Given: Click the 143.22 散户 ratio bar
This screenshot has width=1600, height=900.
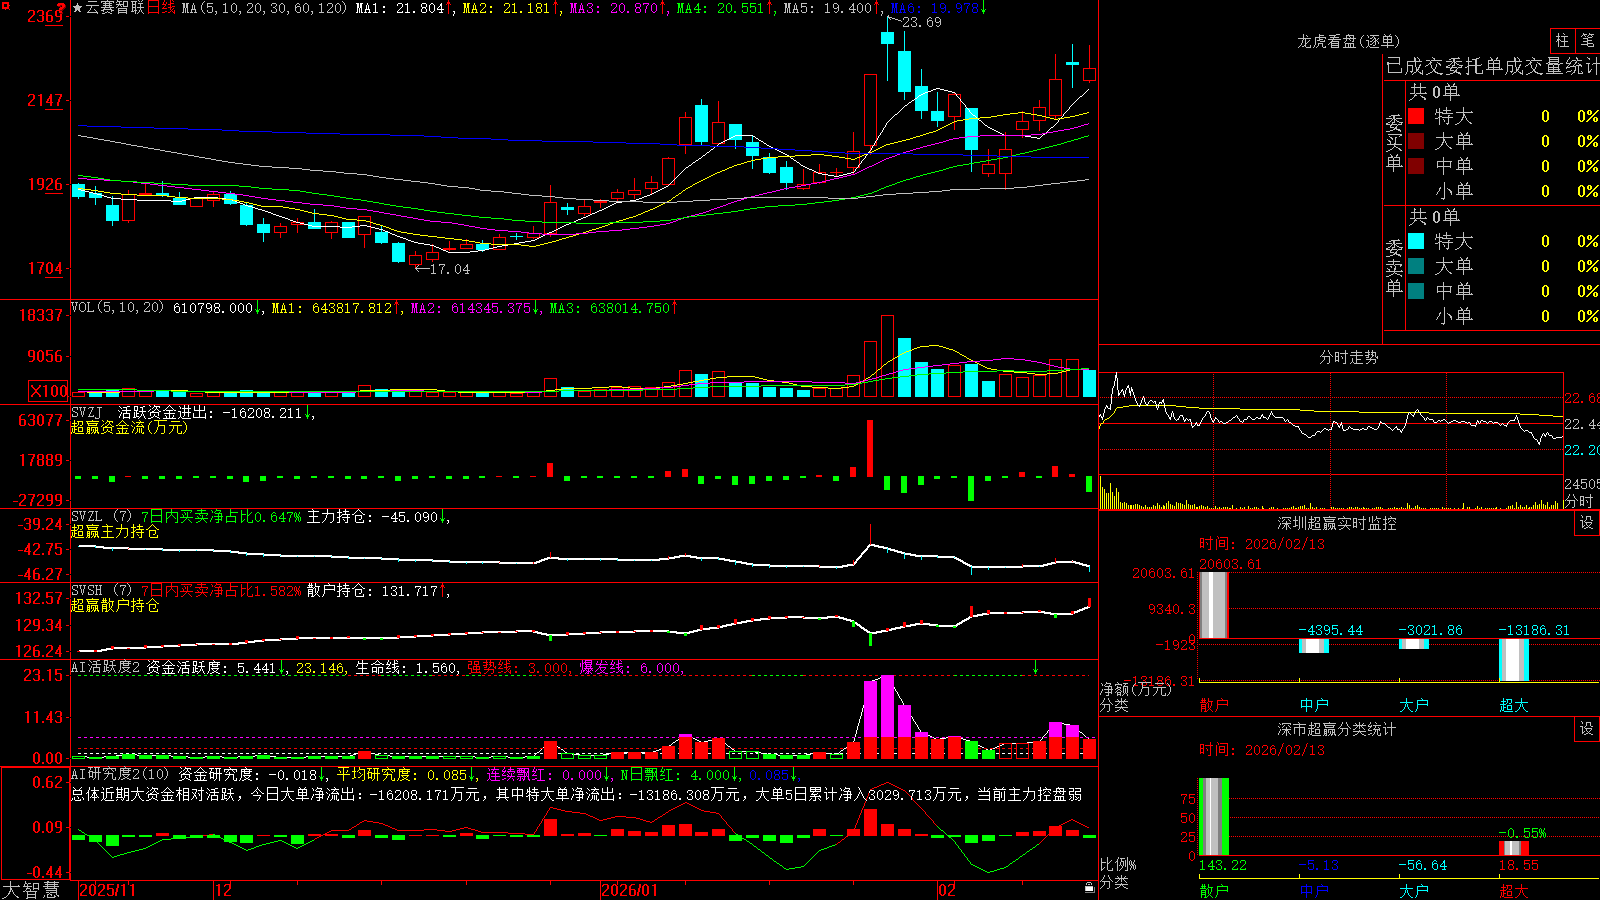Looking at the screenshot, I should 1214,817.
